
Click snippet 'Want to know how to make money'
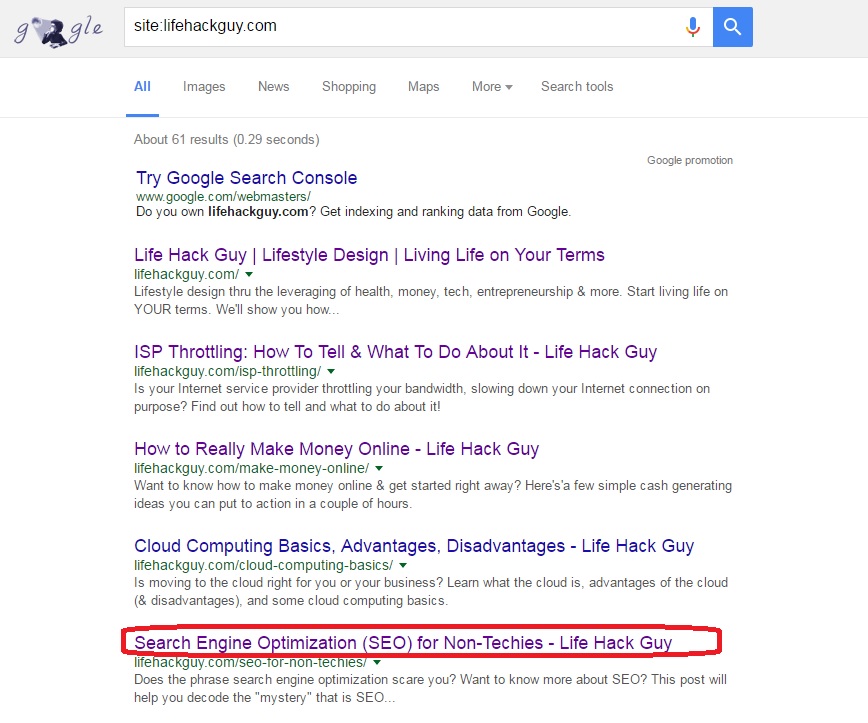(x=433, y=494)
